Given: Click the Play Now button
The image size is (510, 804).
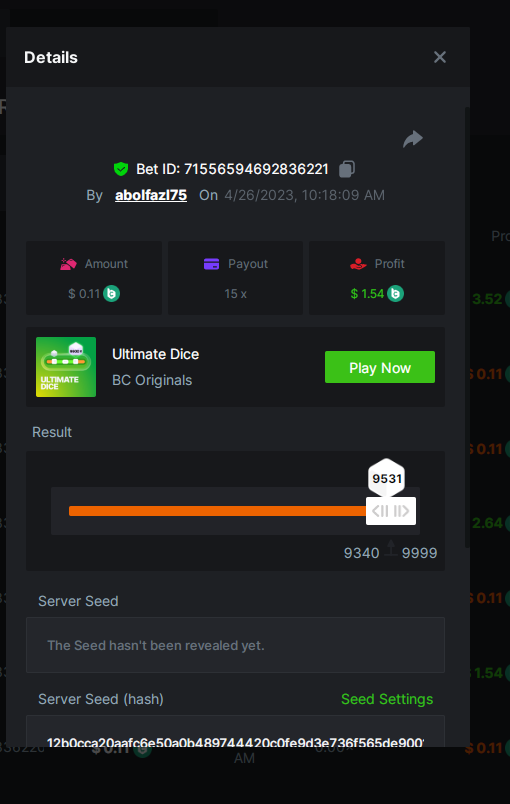Looking at the screenshot, I should tap(380, 367).
